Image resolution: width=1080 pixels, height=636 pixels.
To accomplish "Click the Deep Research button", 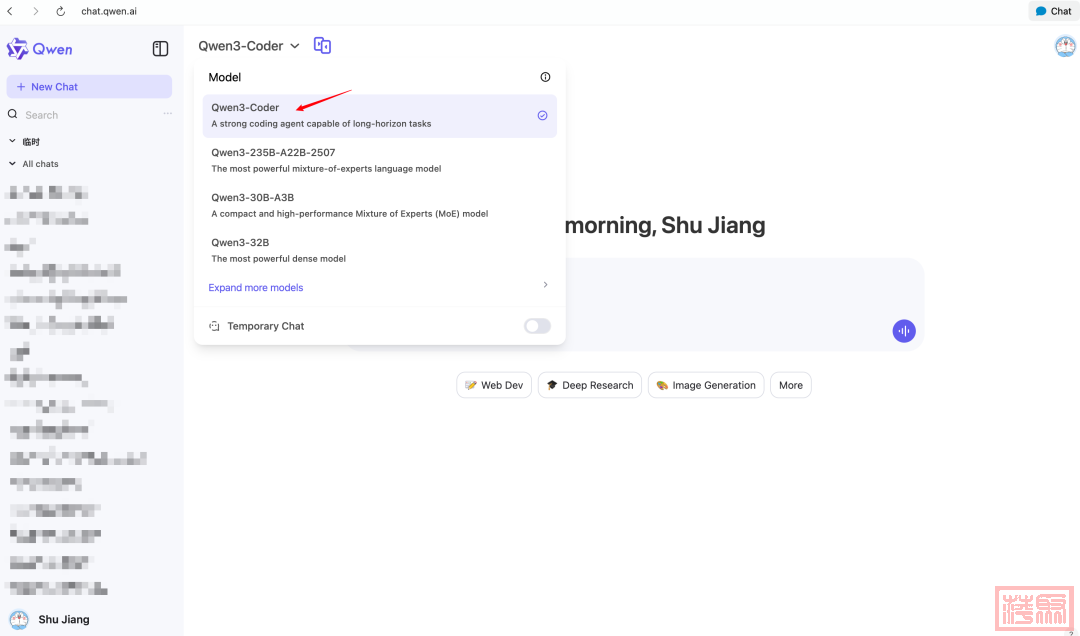I will point(590,385).
